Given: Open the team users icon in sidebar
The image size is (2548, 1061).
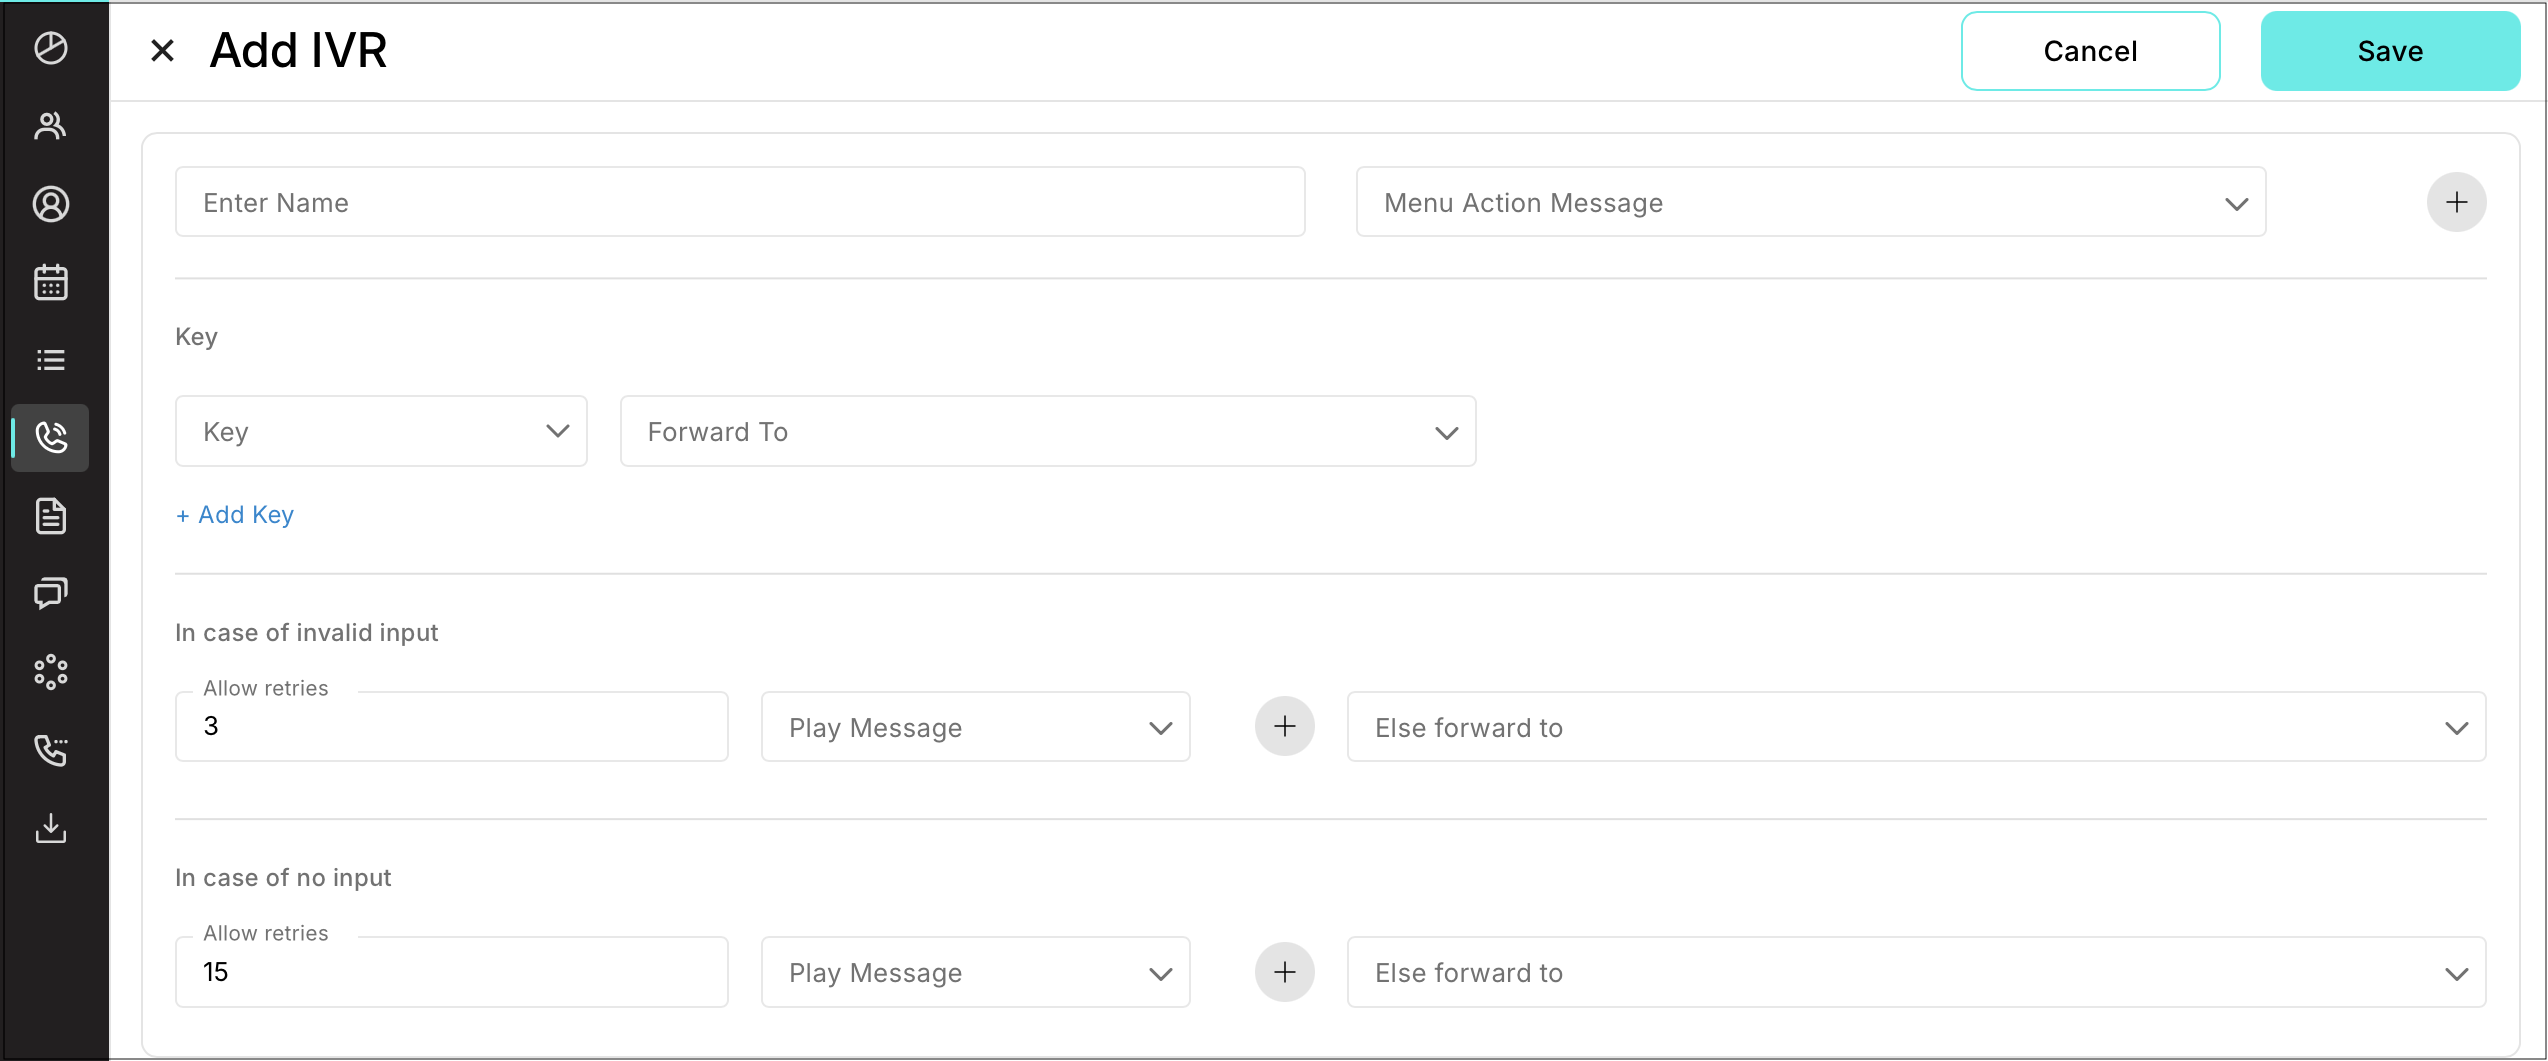Looking at the screenshot, I should pyautogui.click(x=51, y=126).
